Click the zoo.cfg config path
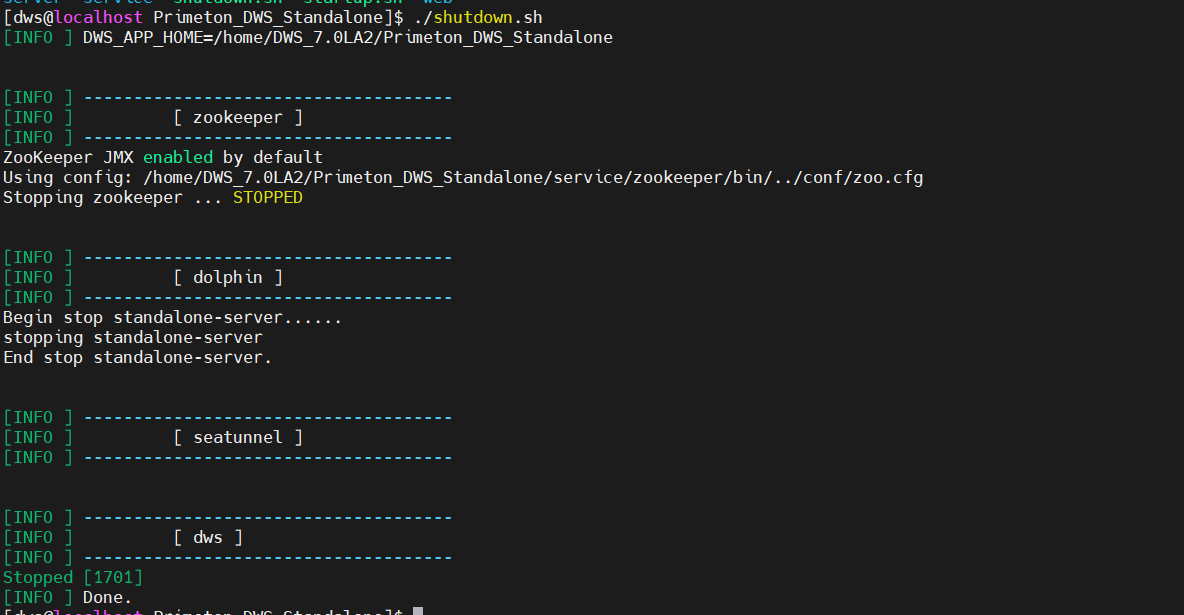 [x=533, y=178]
